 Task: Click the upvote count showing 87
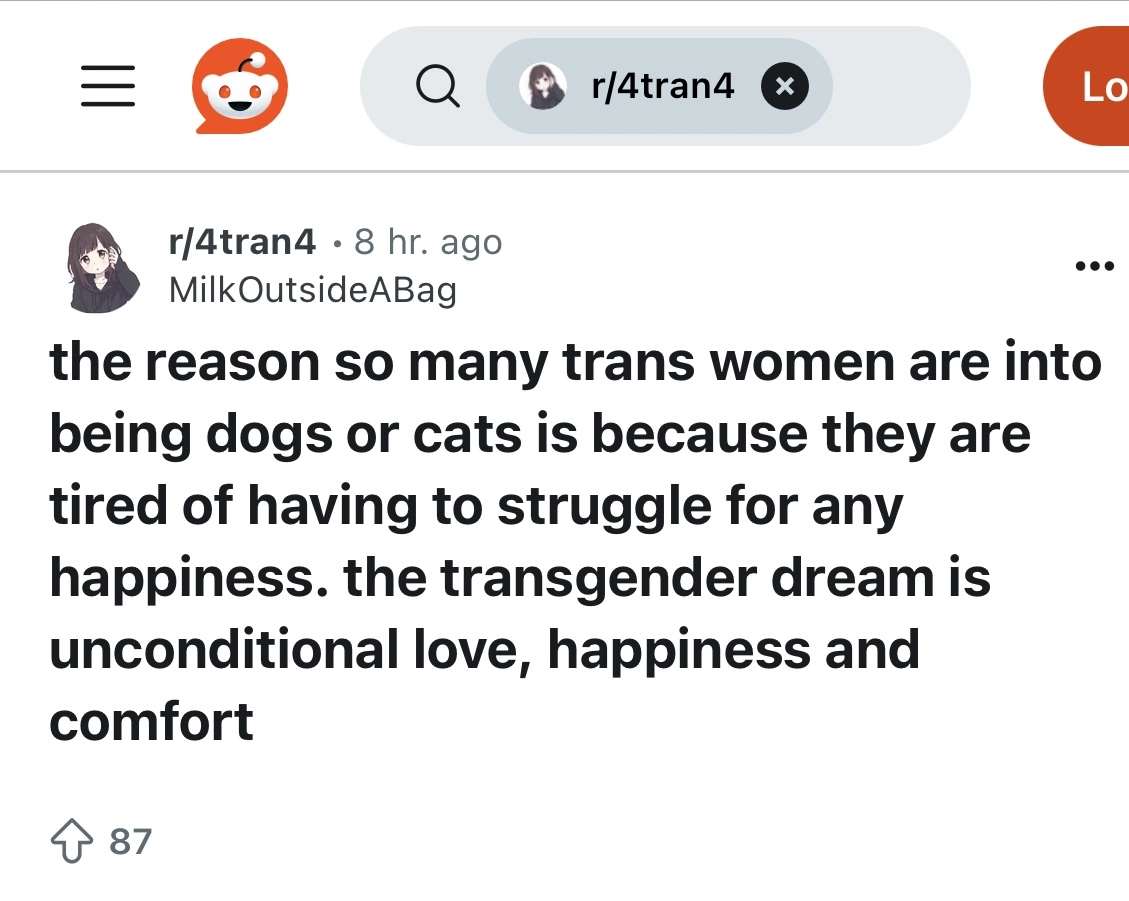[x=131, y=842]
